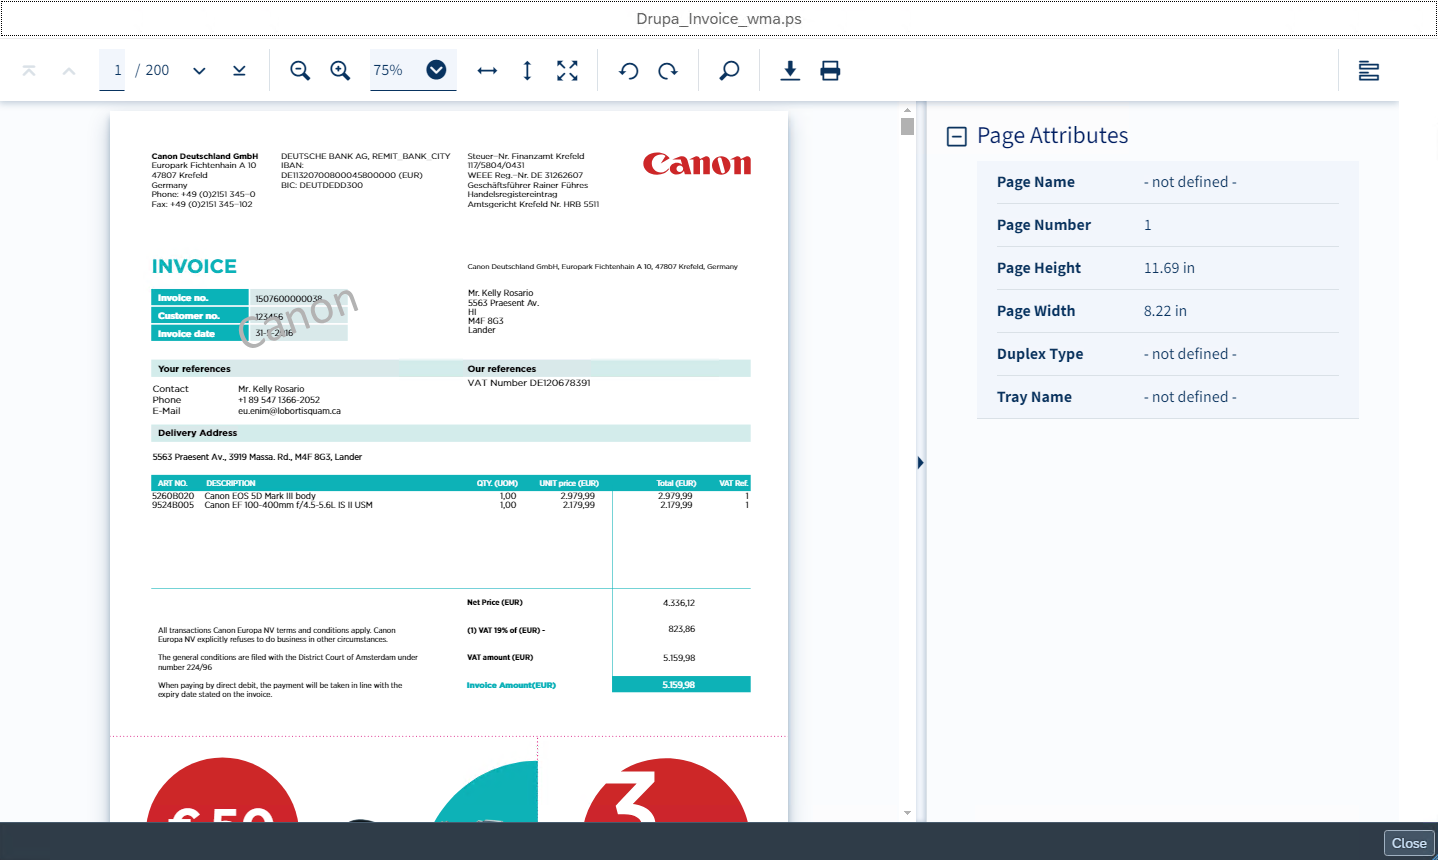
Task: Collapse the Page Attributes section
Action: pyautogui.click(x=957, y=136)
